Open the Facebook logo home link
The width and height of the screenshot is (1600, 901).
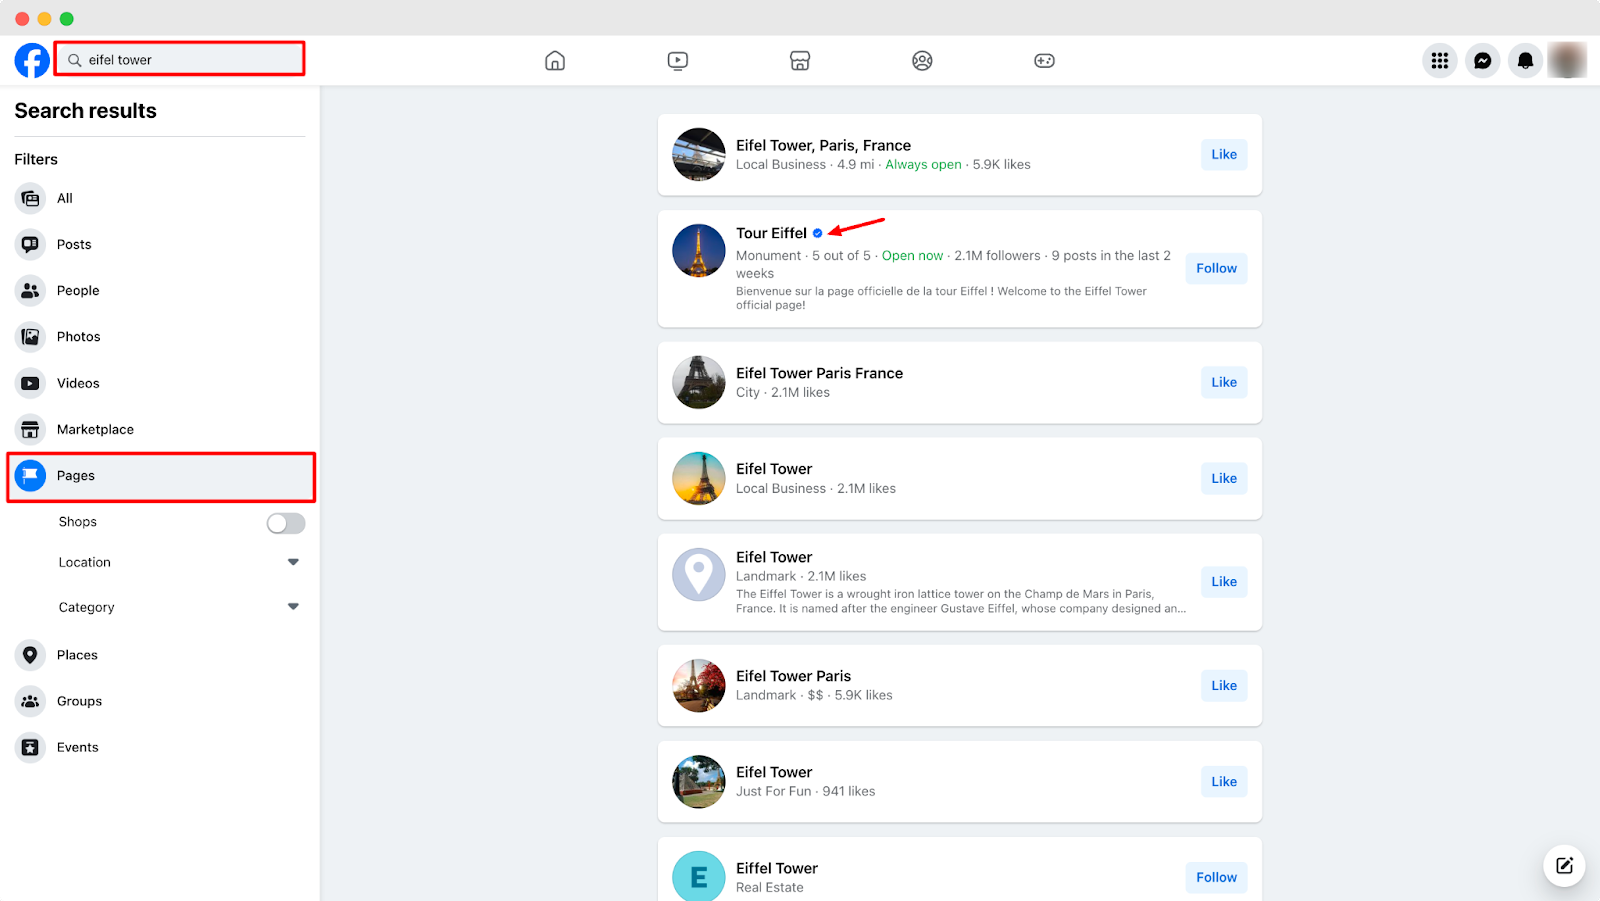32,61
